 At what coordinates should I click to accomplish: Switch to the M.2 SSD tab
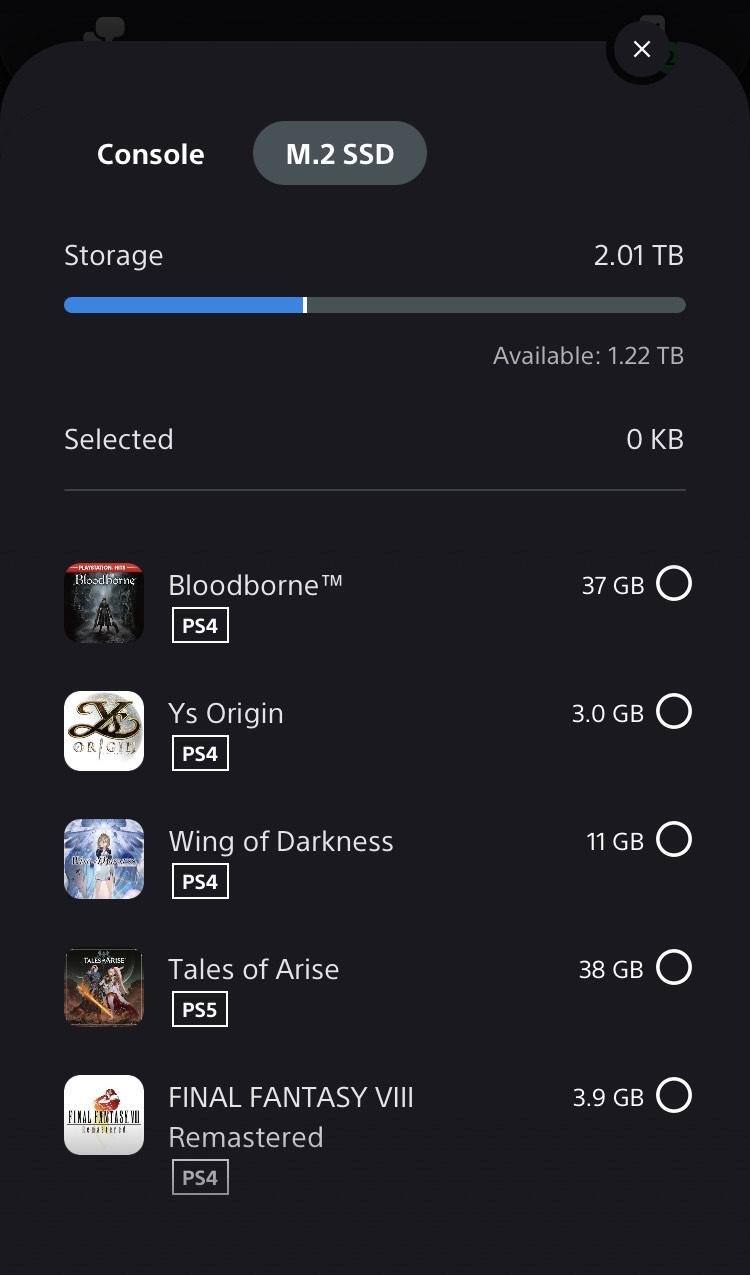coord(340,154)
